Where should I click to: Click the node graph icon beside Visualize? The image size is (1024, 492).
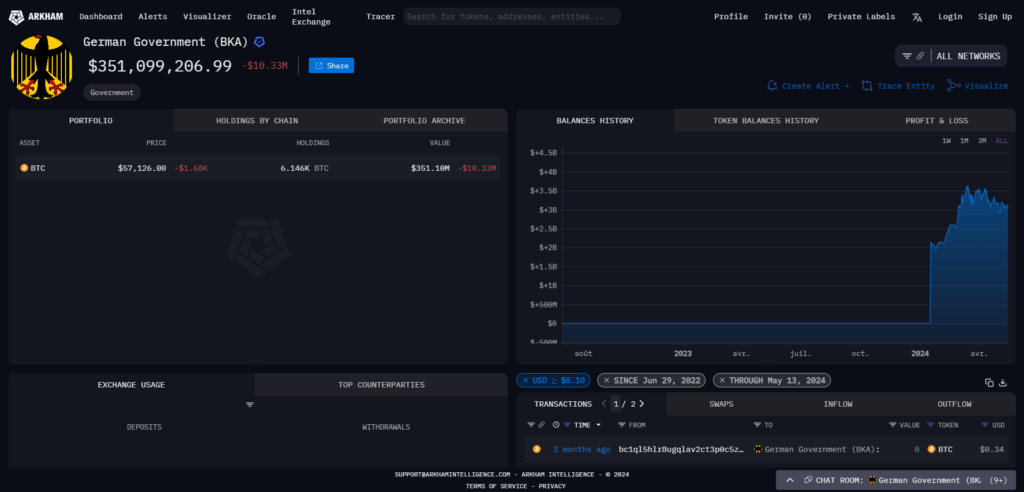coord(953,86)
